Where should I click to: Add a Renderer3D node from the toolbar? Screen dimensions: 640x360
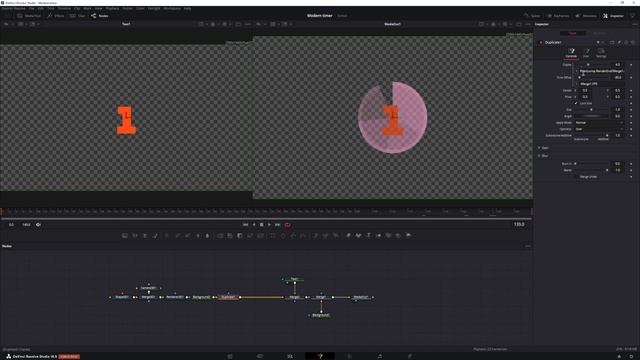click(408, 236)
